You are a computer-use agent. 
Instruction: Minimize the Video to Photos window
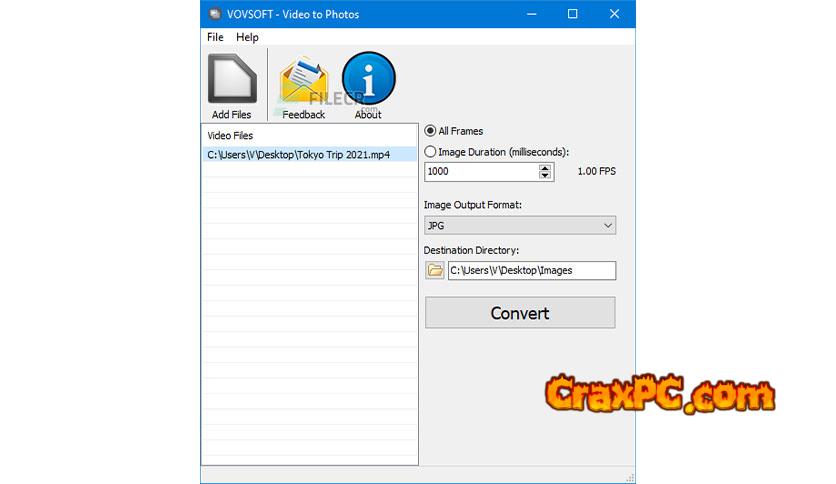click(x=532, y=14)
